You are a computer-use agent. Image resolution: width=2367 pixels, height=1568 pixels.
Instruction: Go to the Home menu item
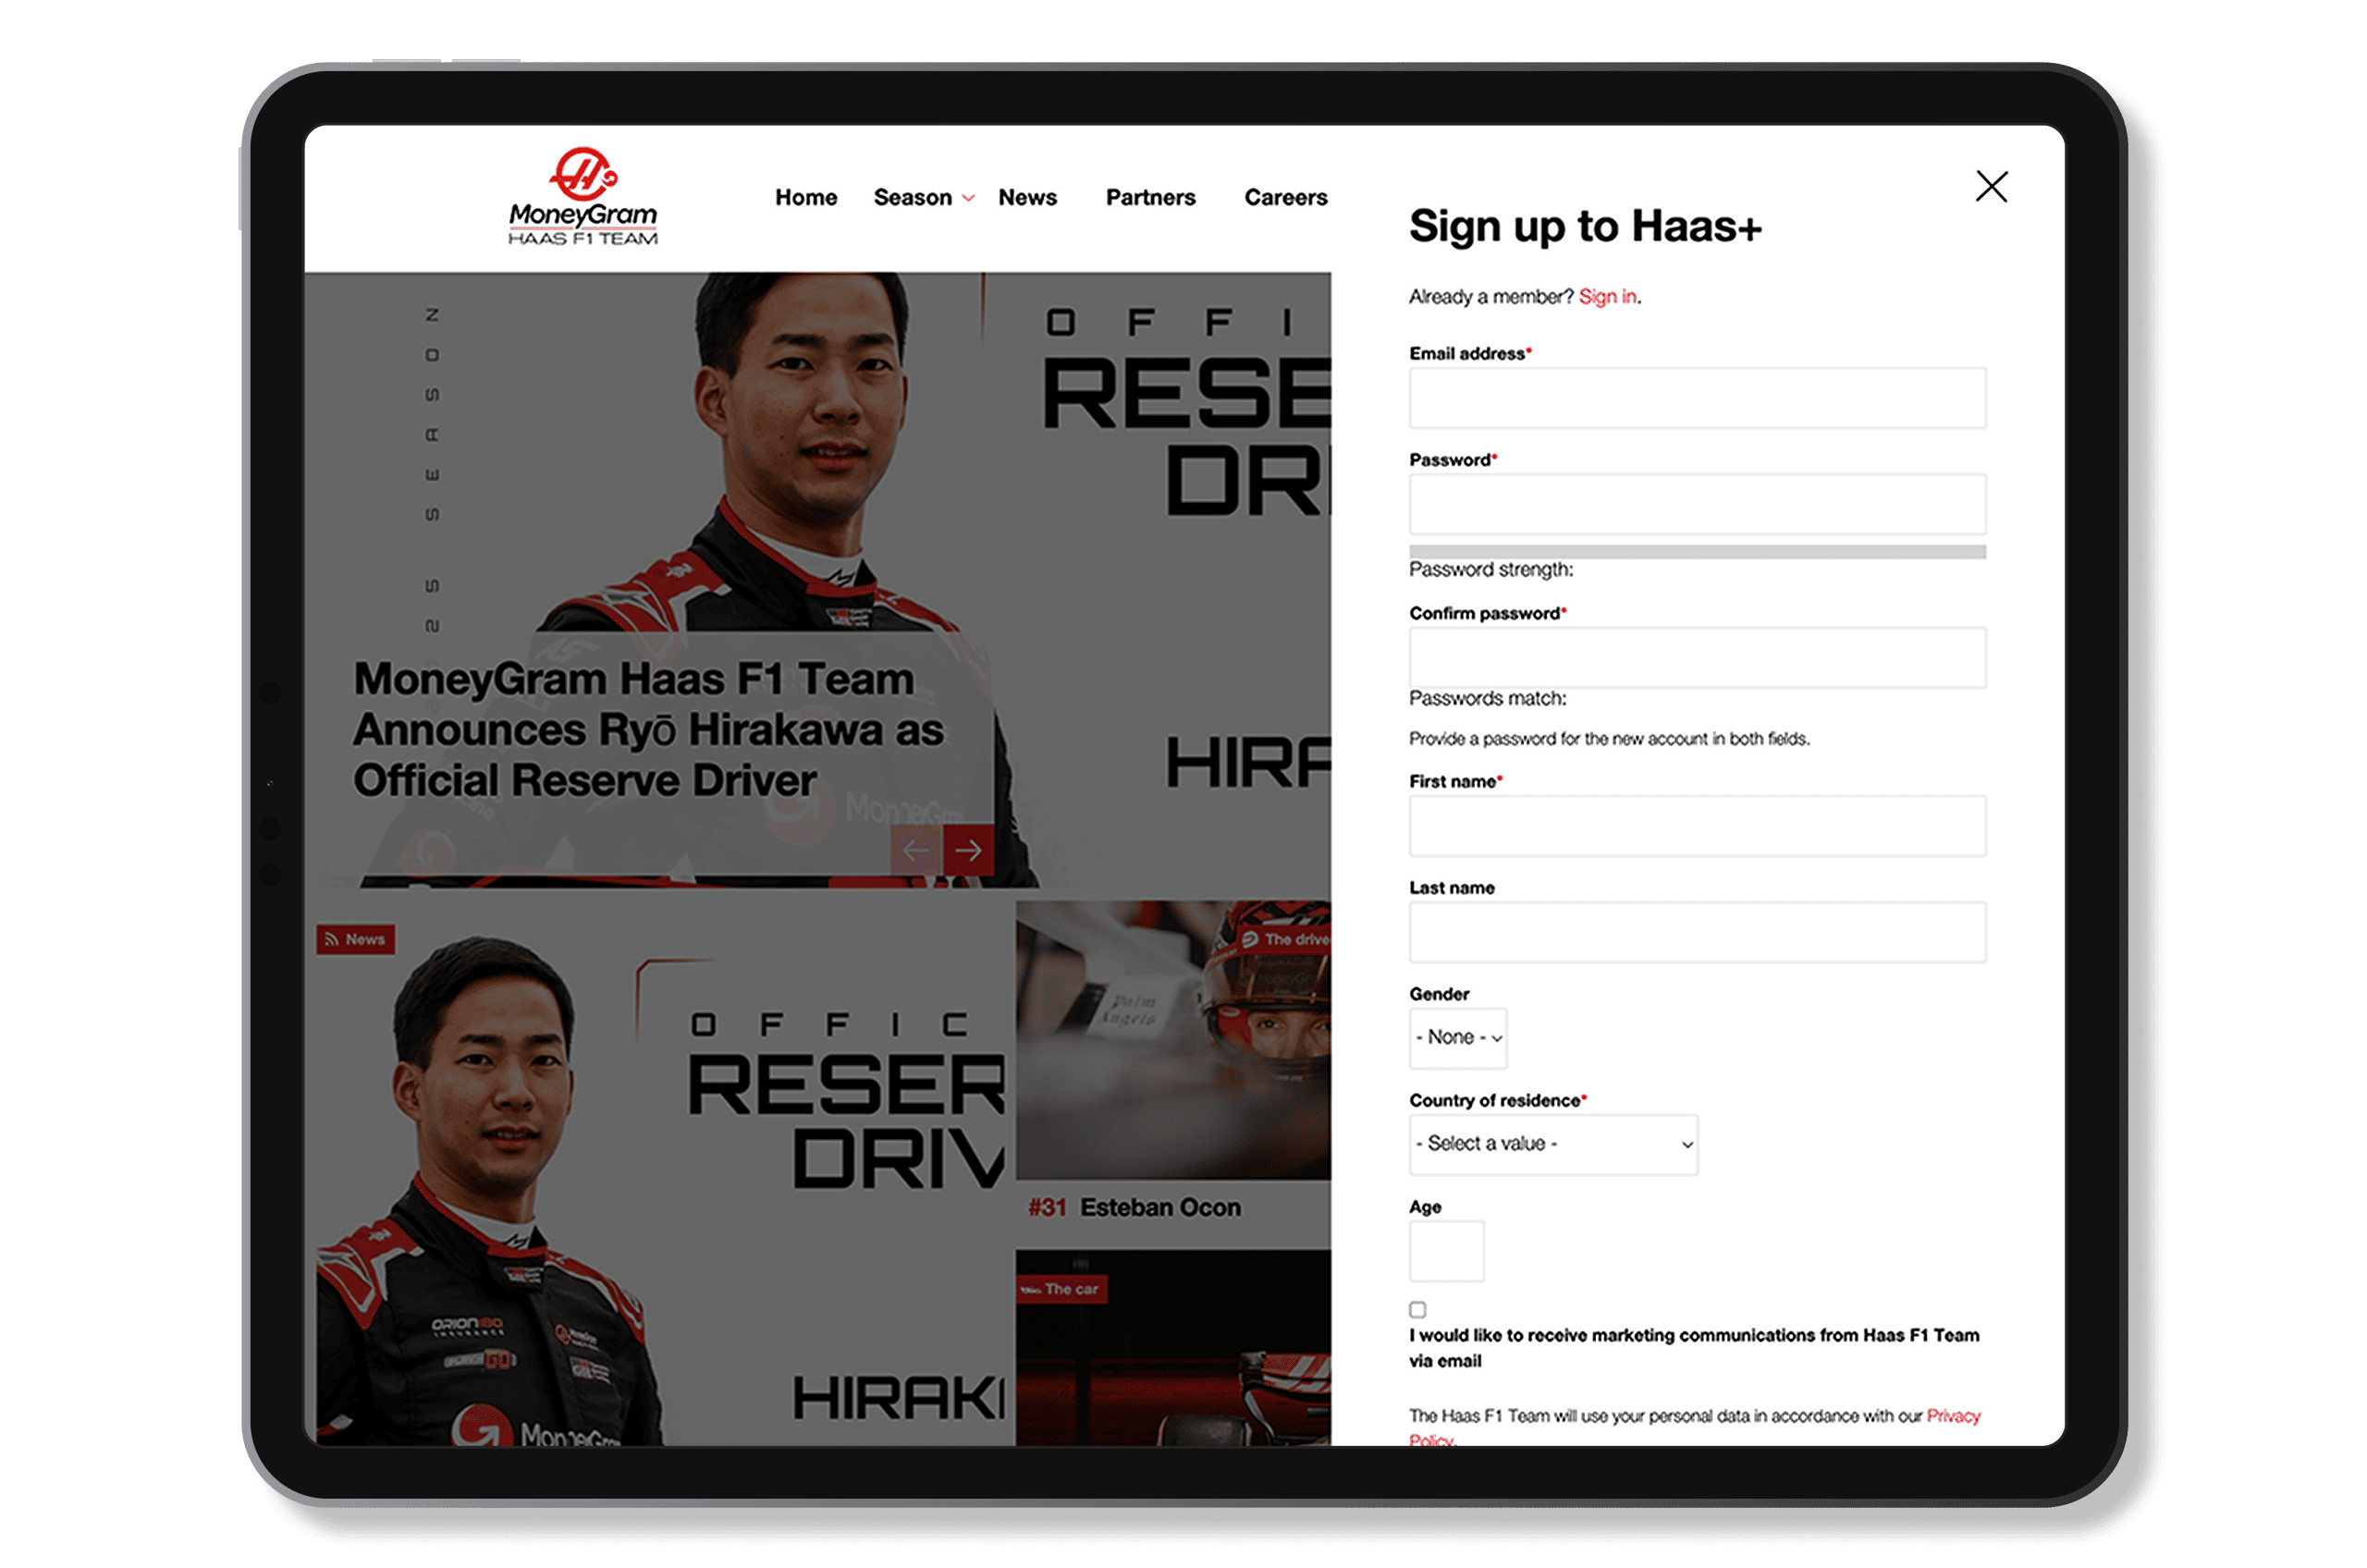click(x=806, y=197)
